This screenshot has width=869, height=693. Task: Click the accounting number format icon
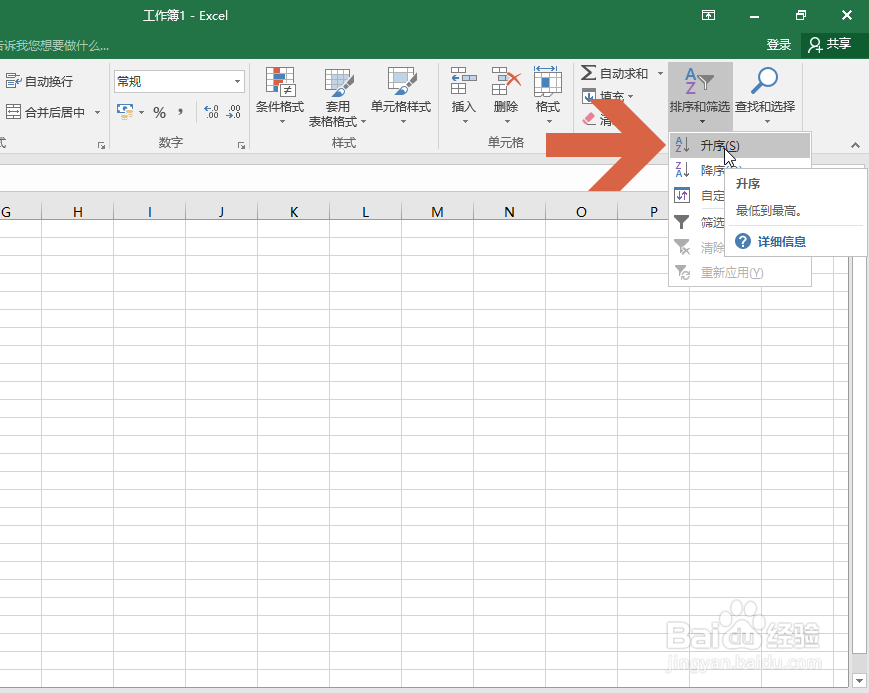125,112
